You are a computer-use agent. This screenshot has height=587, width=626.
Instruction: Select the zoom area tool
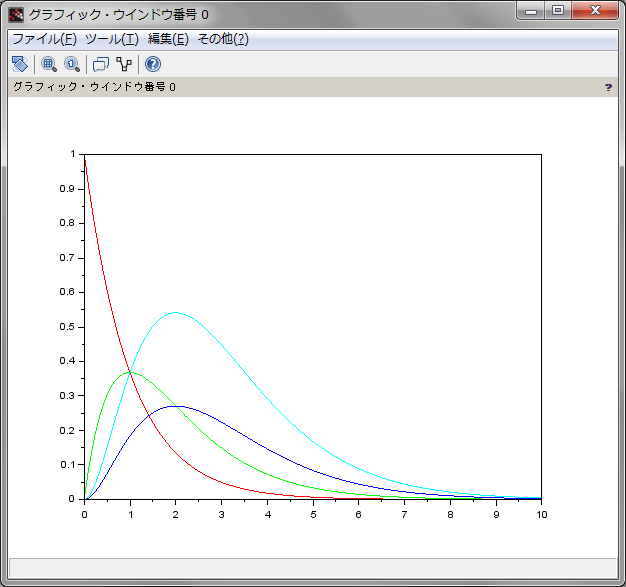point(48,64)
